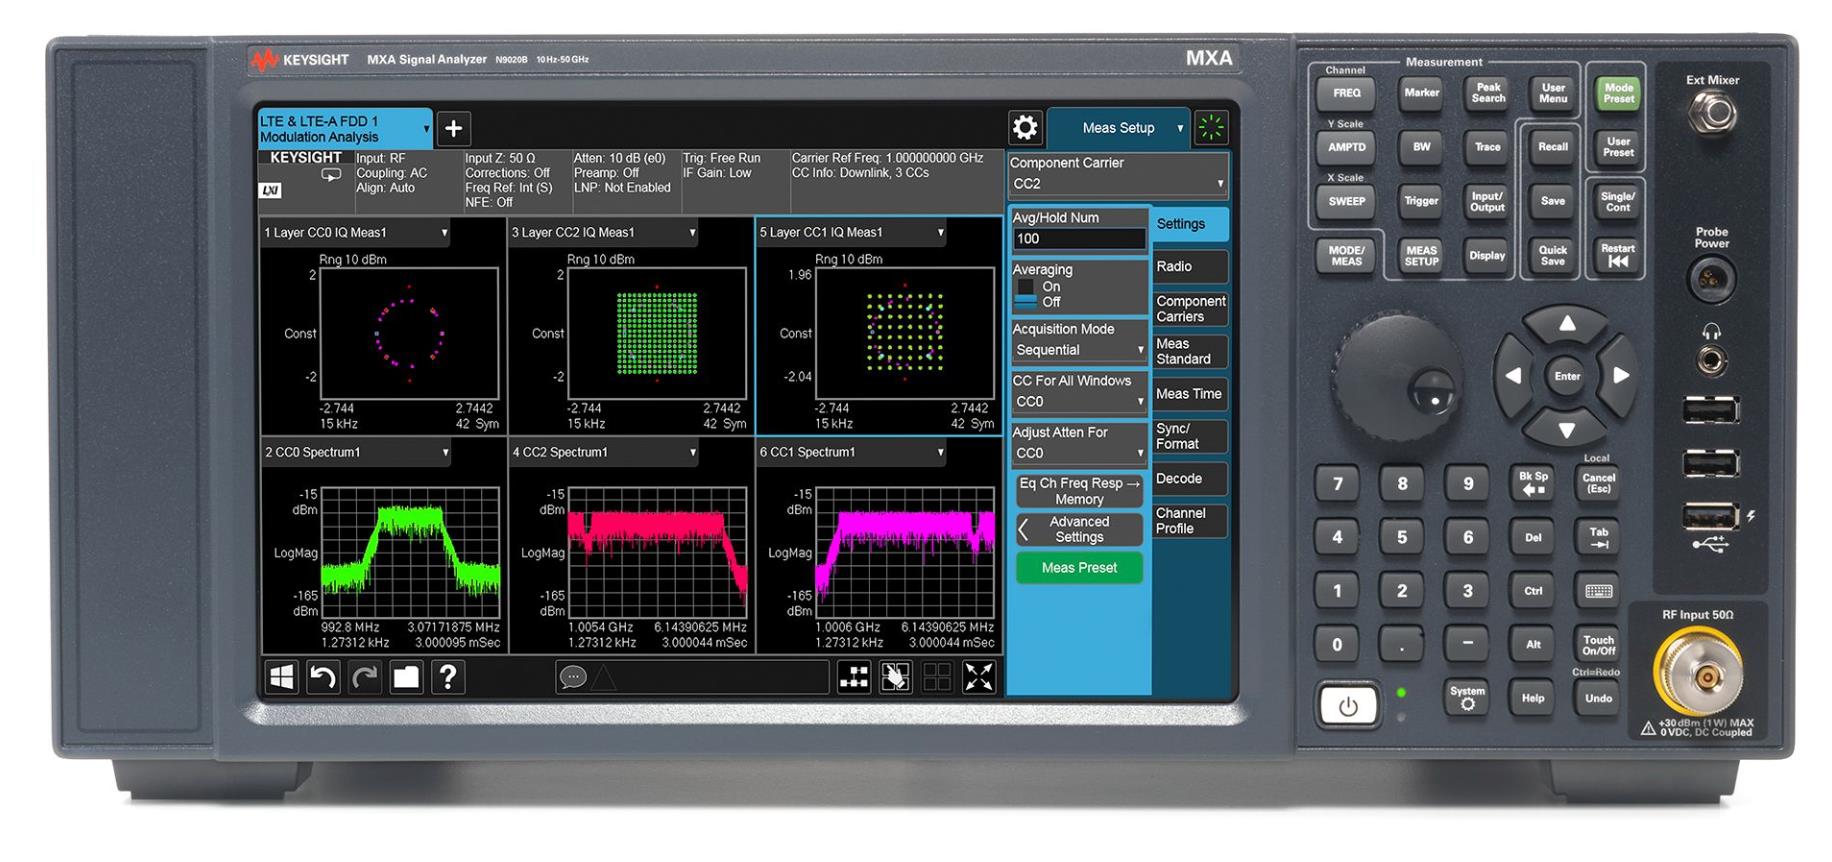Expand the Acquisition Mode Sequential dropdown
The width and height of the screenshot is (1832, 862).
coord(1078,350)
